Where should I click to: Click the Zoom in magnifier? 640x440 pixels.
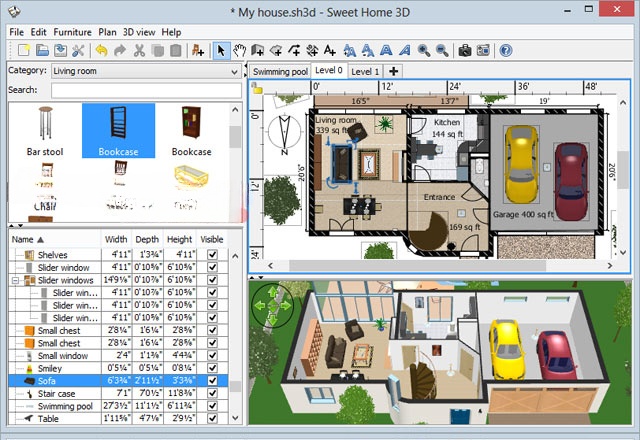pyautogui.click(x=424, y=51)
